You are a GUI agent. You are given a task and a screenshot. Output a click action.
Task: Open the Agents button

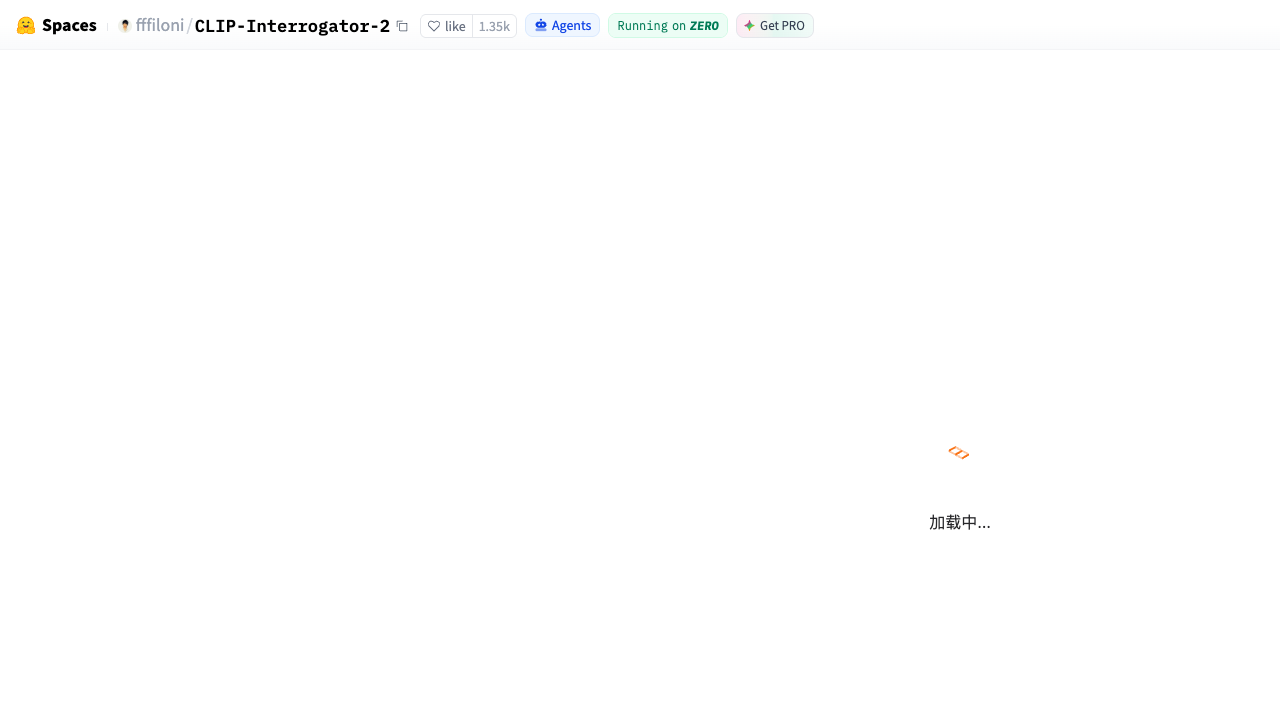coord(562,25)
